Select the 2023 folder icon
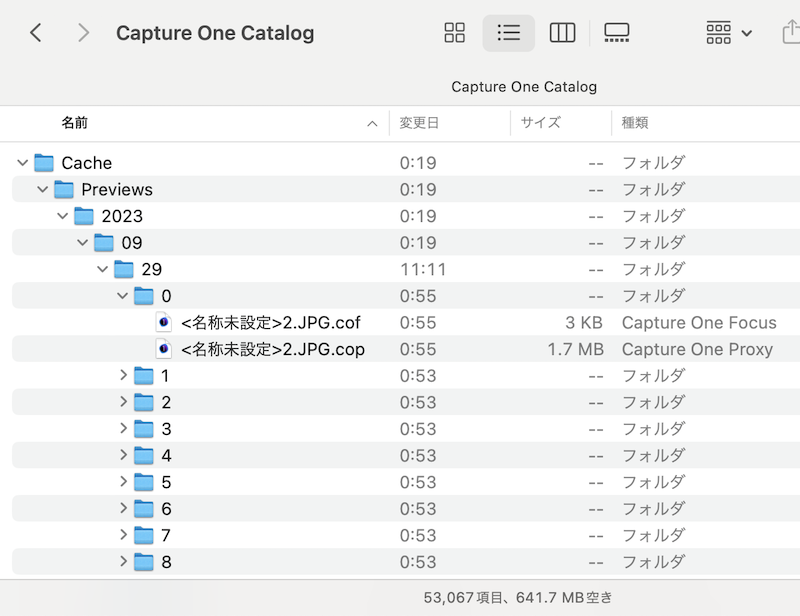This screenshot has height=616, width=800. (x=84, y=216)
